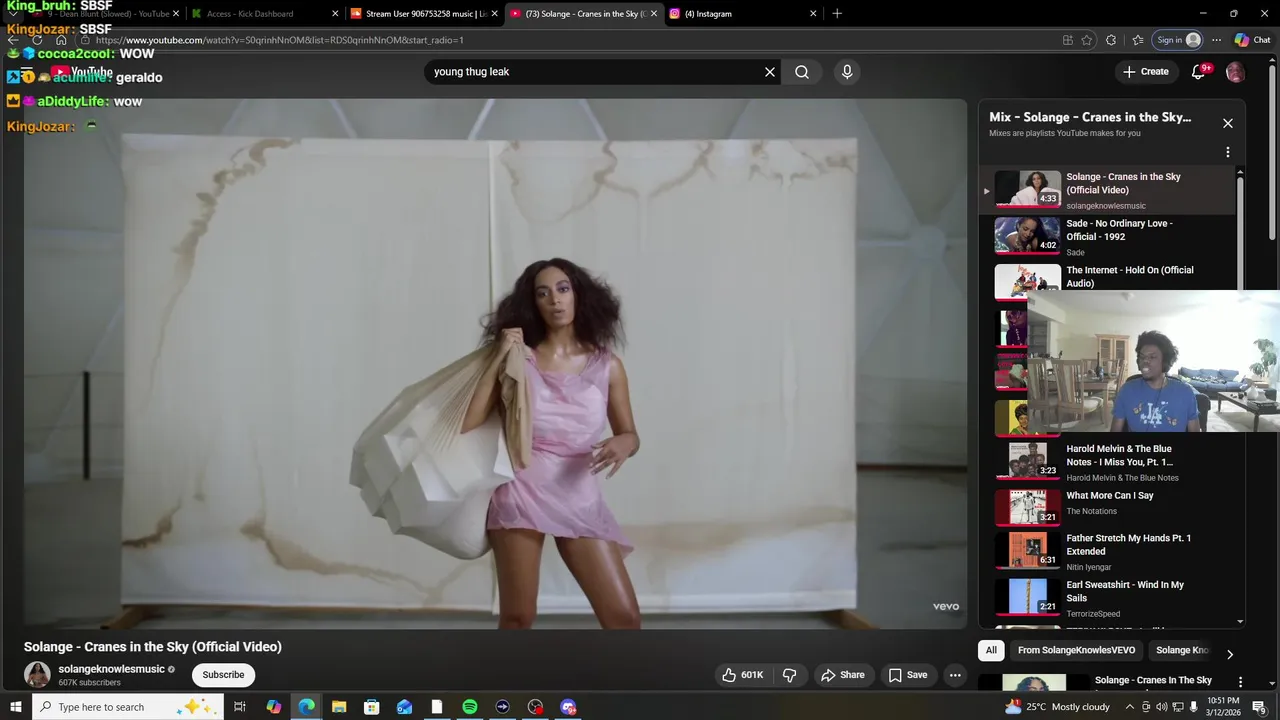Open the weather widget 25°C Mostly cloudy

tap(1057, 707)
